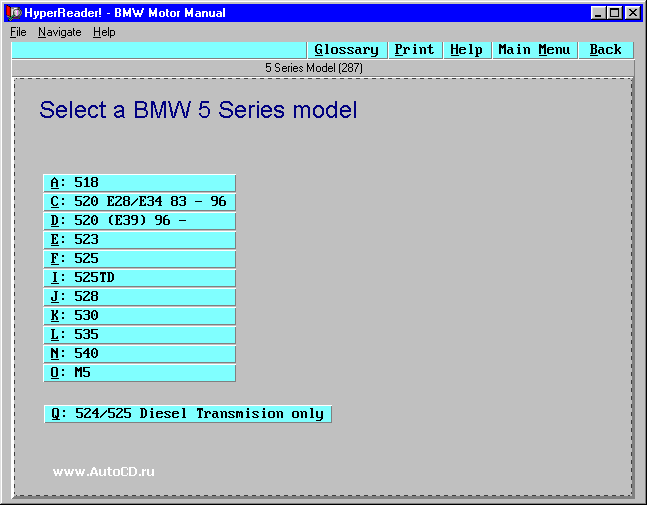
Task: Select C: 520 E28/E34 83 - 96
Action: [x=139, y=202]
